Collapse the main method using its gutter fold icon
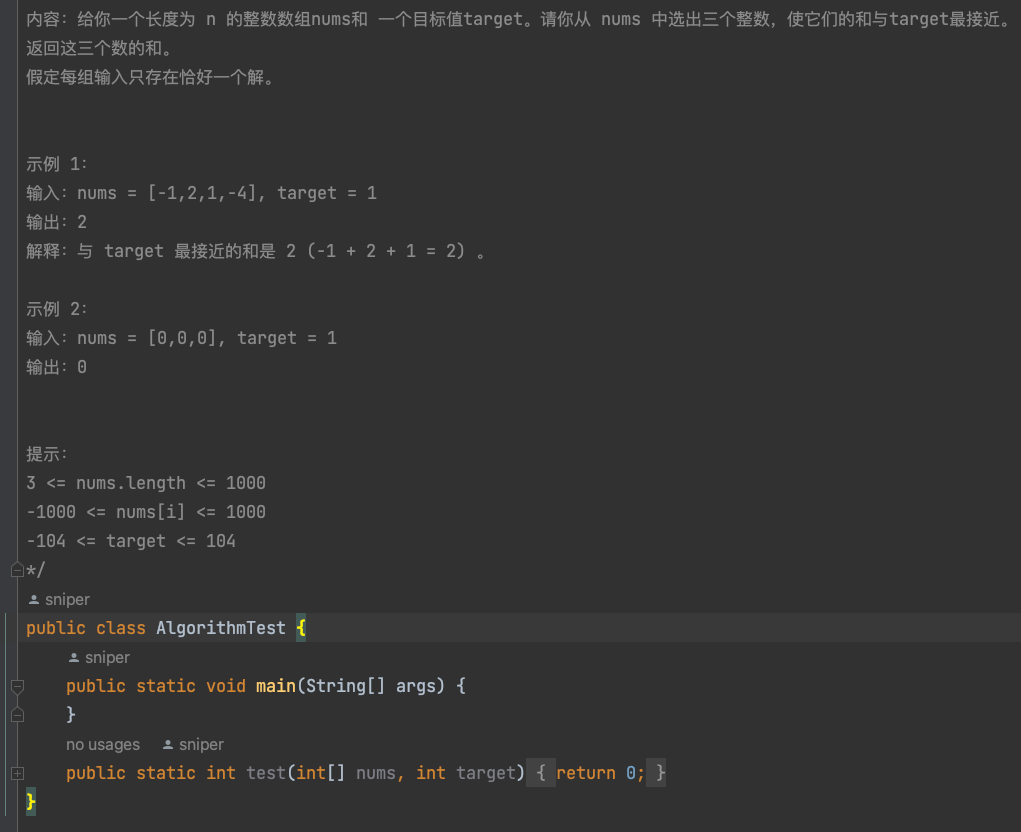 point(17,686)
